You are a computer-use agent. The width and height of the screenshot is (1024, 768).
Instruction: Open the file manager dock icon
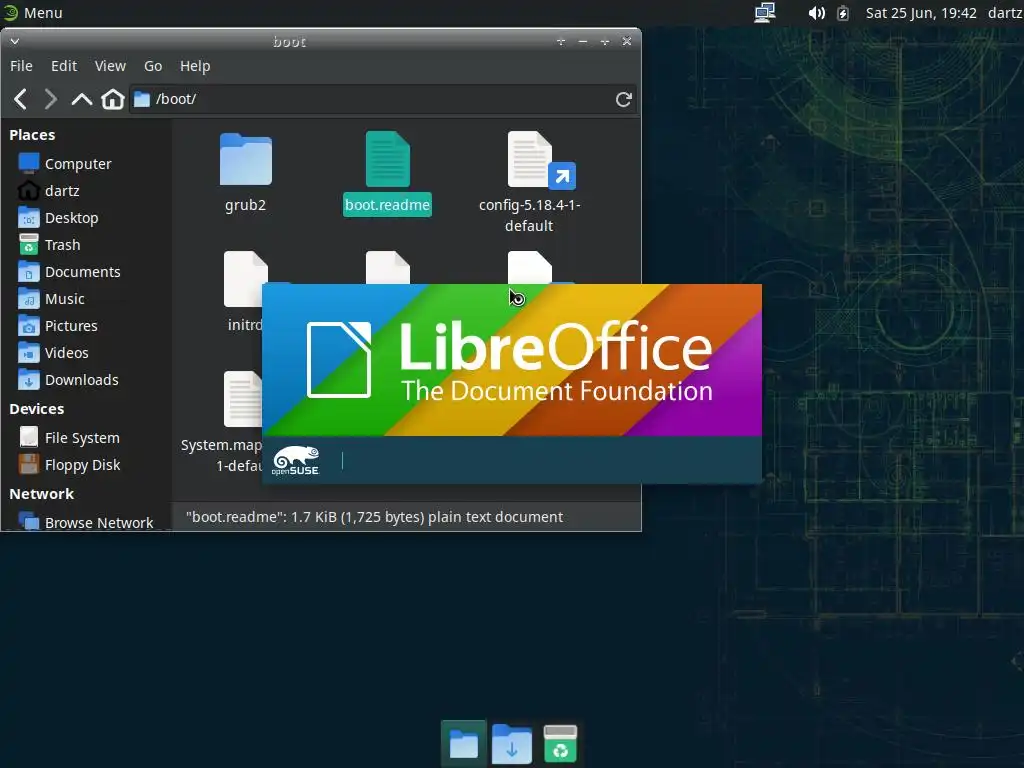click(x=464, y=743)
